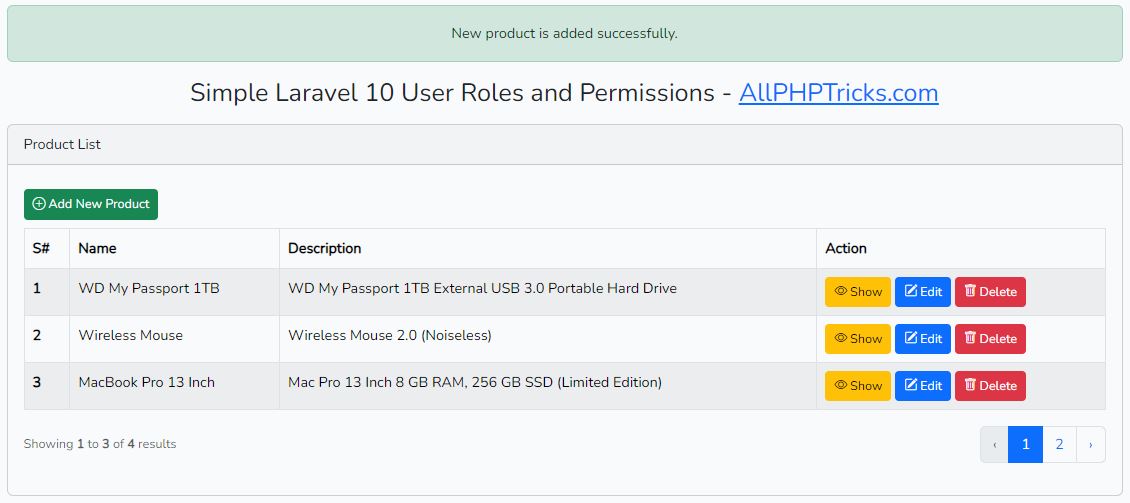Image resolution: width=1130 pixels, height=503 pixels.
Task: Open the AllPHPTricks.com link
Action: 838,93
